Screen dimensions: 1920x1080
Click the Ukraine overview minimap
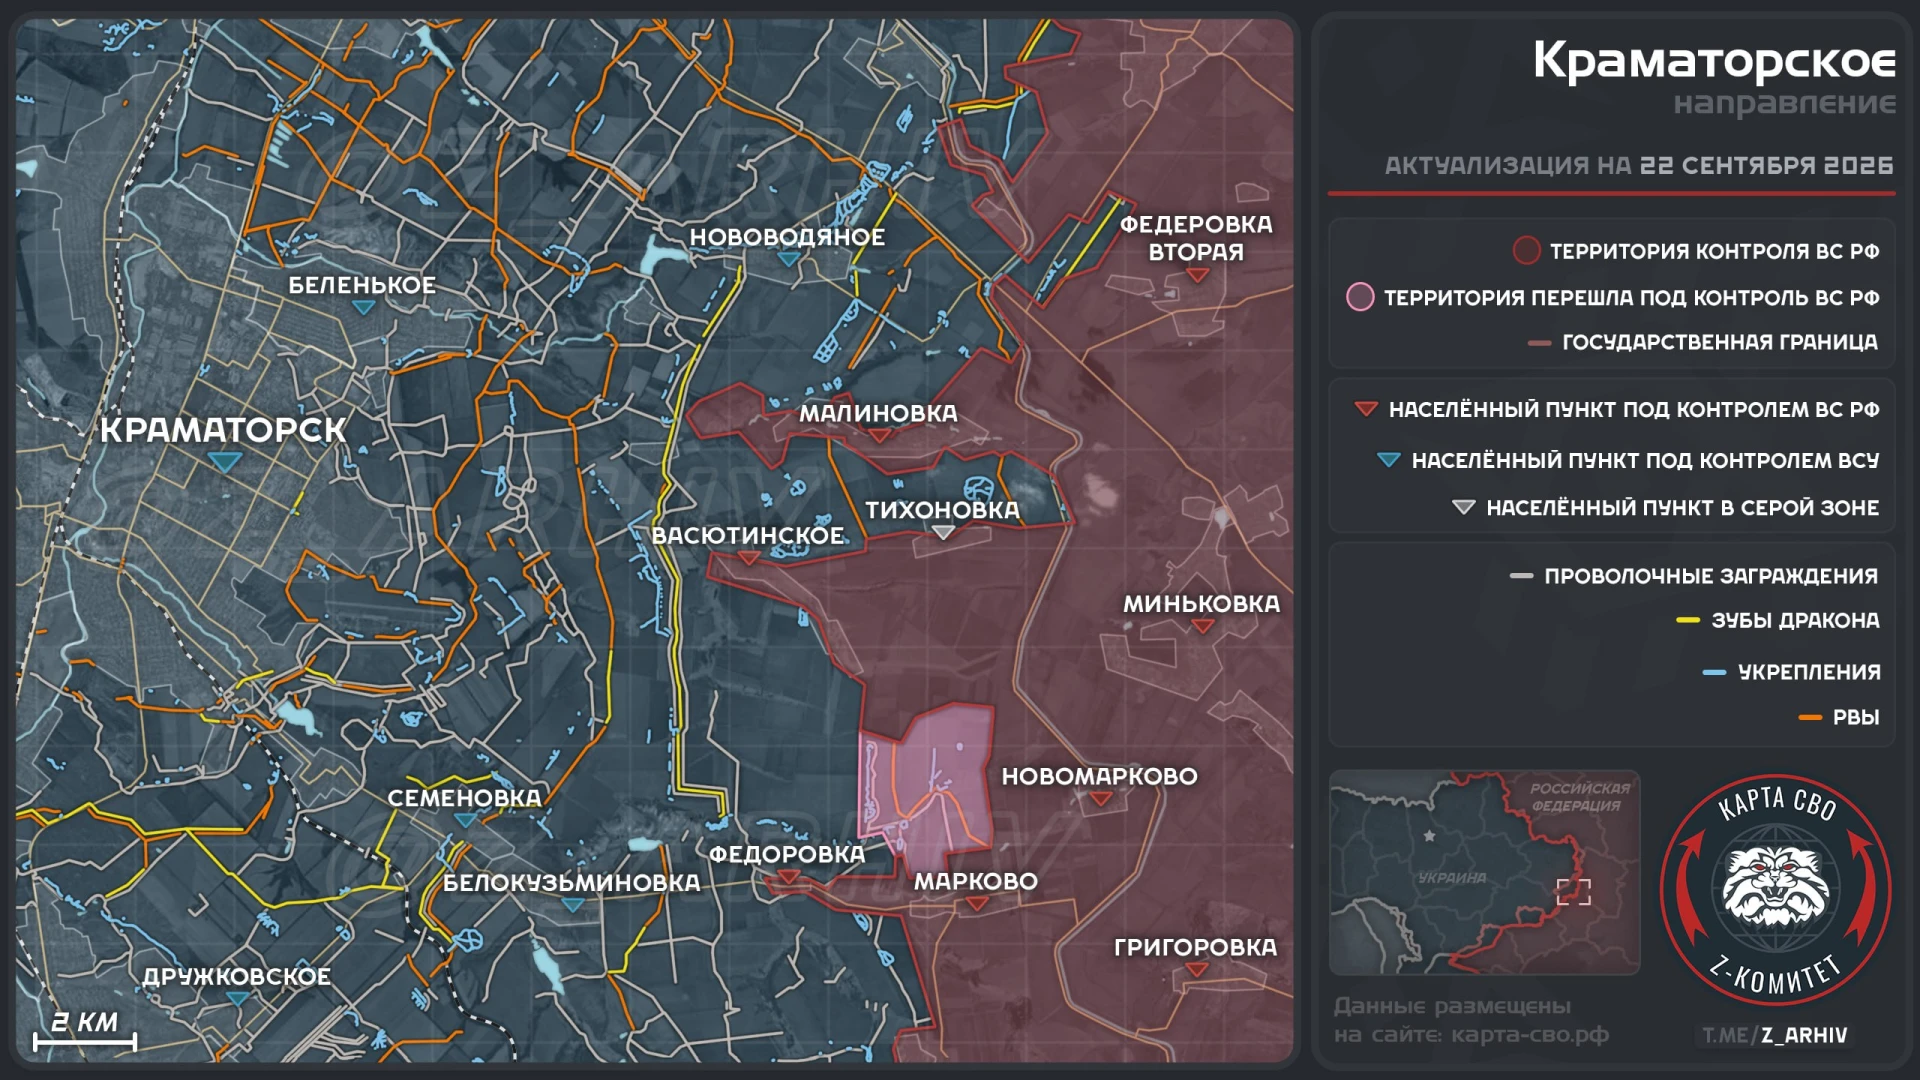tap(1484, 872)
